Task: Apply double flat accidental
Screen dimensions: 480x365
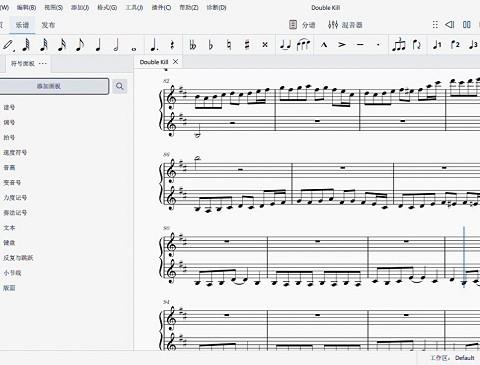Action: click(x=193, y=45)
